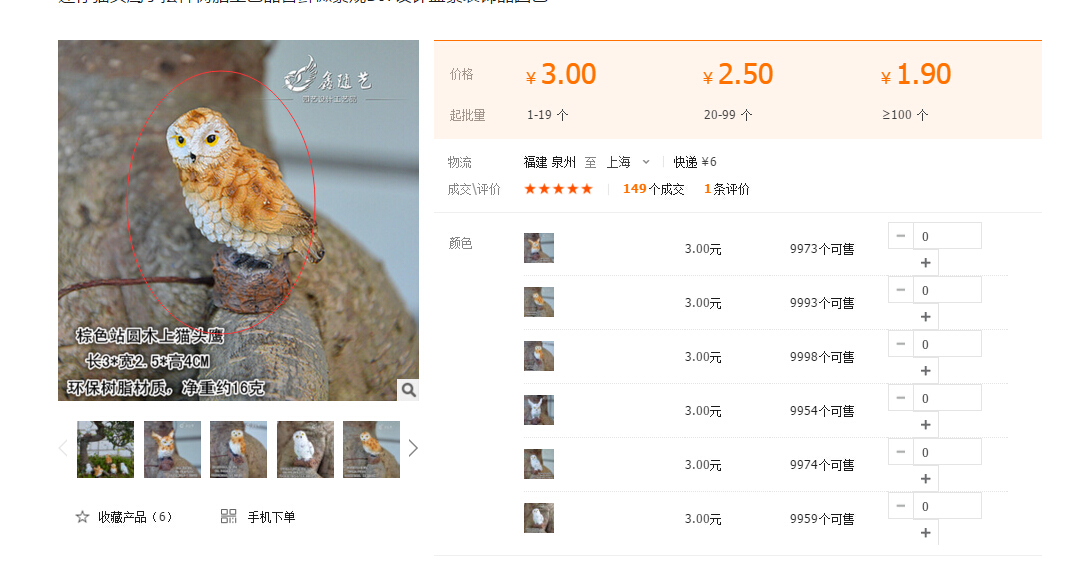Increase quantity for the 9973个可售 row

(x=926, y=263)
